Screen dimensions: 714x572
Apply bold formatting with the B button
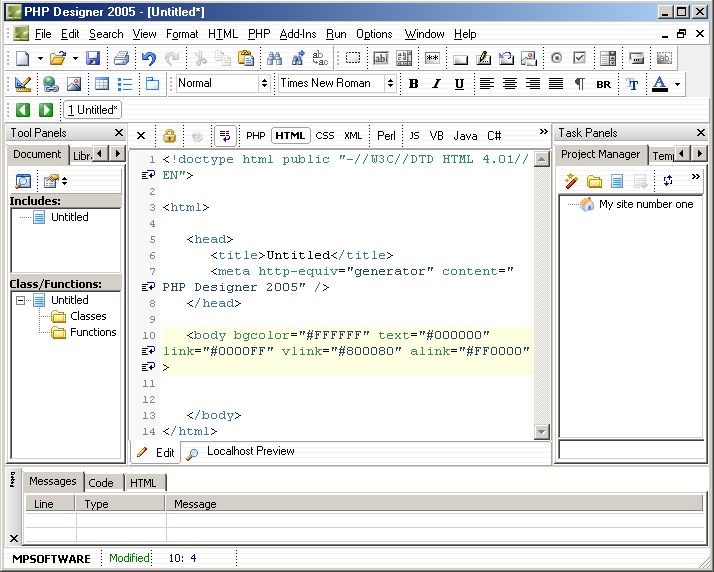tap(413, 84)
